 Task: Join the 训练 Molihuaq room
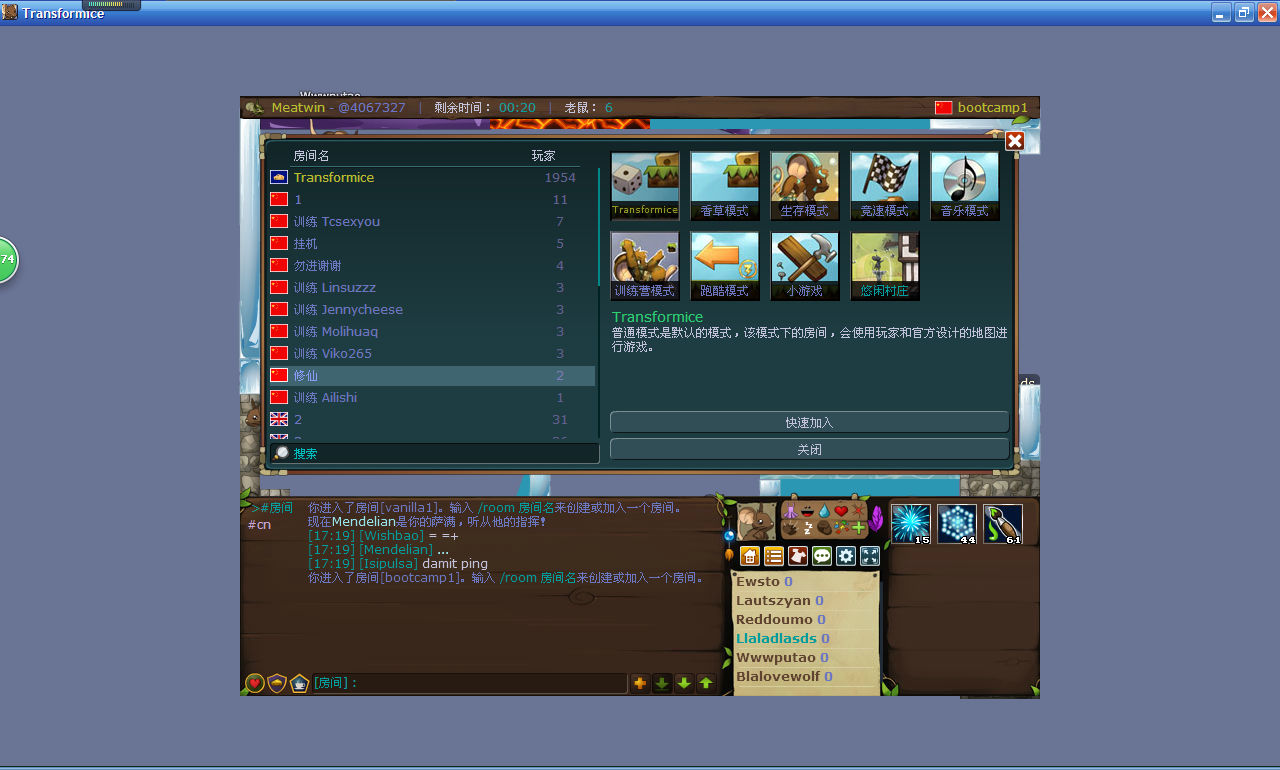tap(432, 331)
